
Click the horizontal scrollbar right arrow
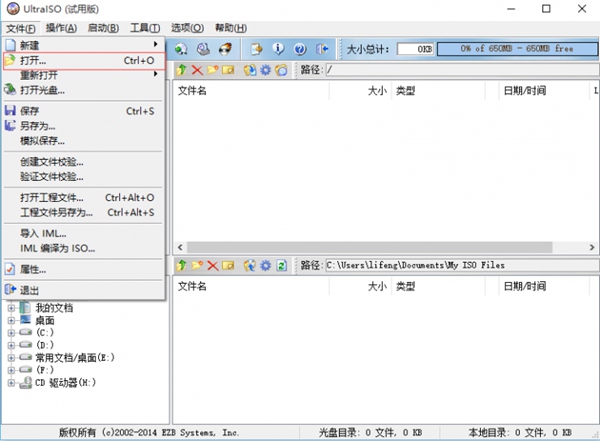[592, 247]
